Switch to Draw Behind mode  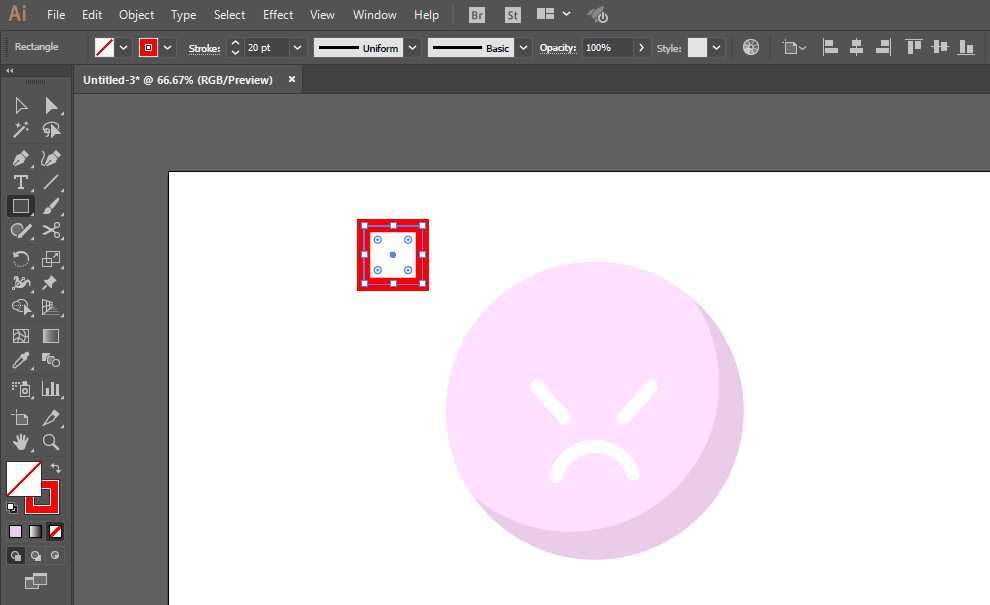pyautogui.click(x=36, y=556)
